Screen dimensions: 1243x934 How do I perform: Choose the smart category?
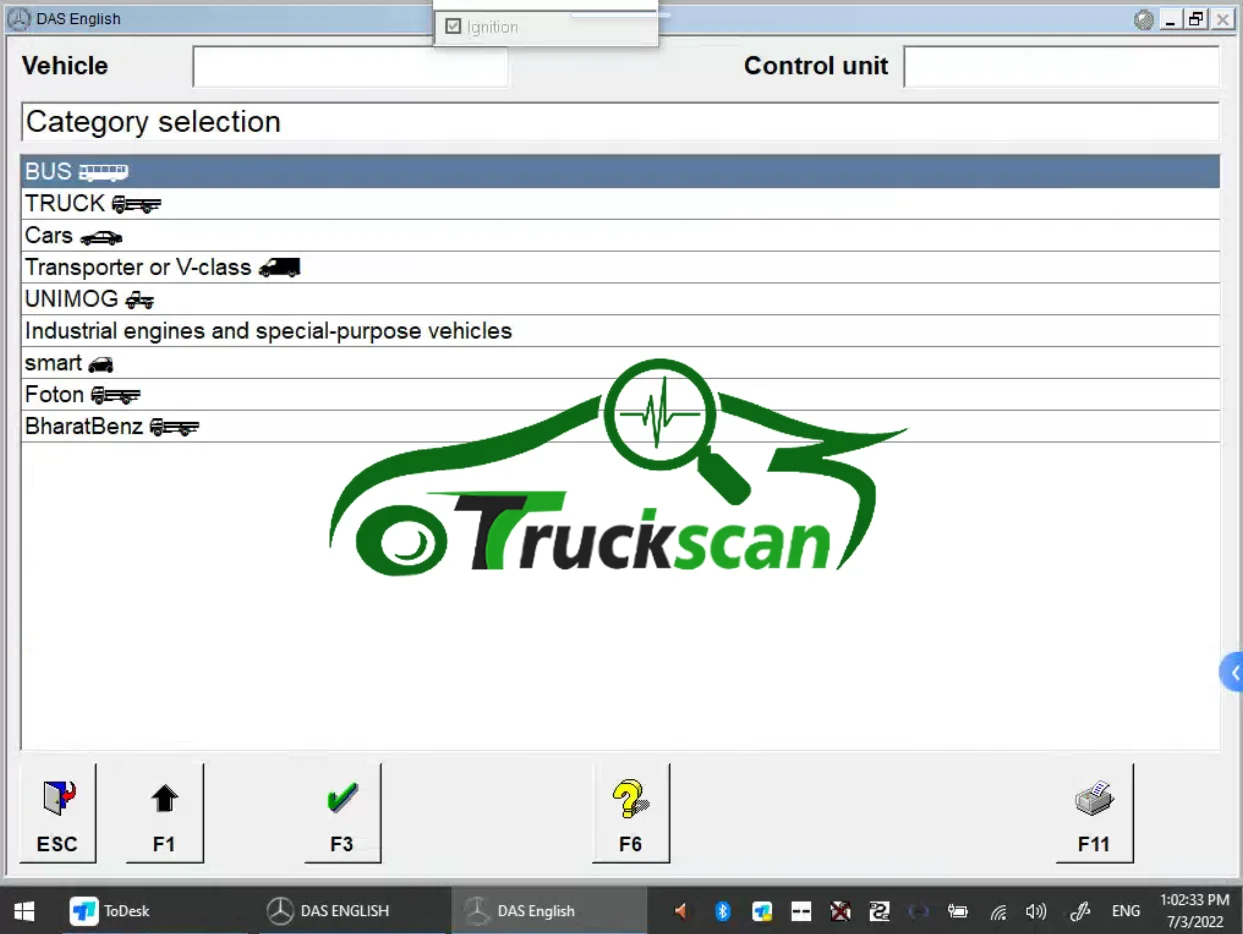point(620,363)
